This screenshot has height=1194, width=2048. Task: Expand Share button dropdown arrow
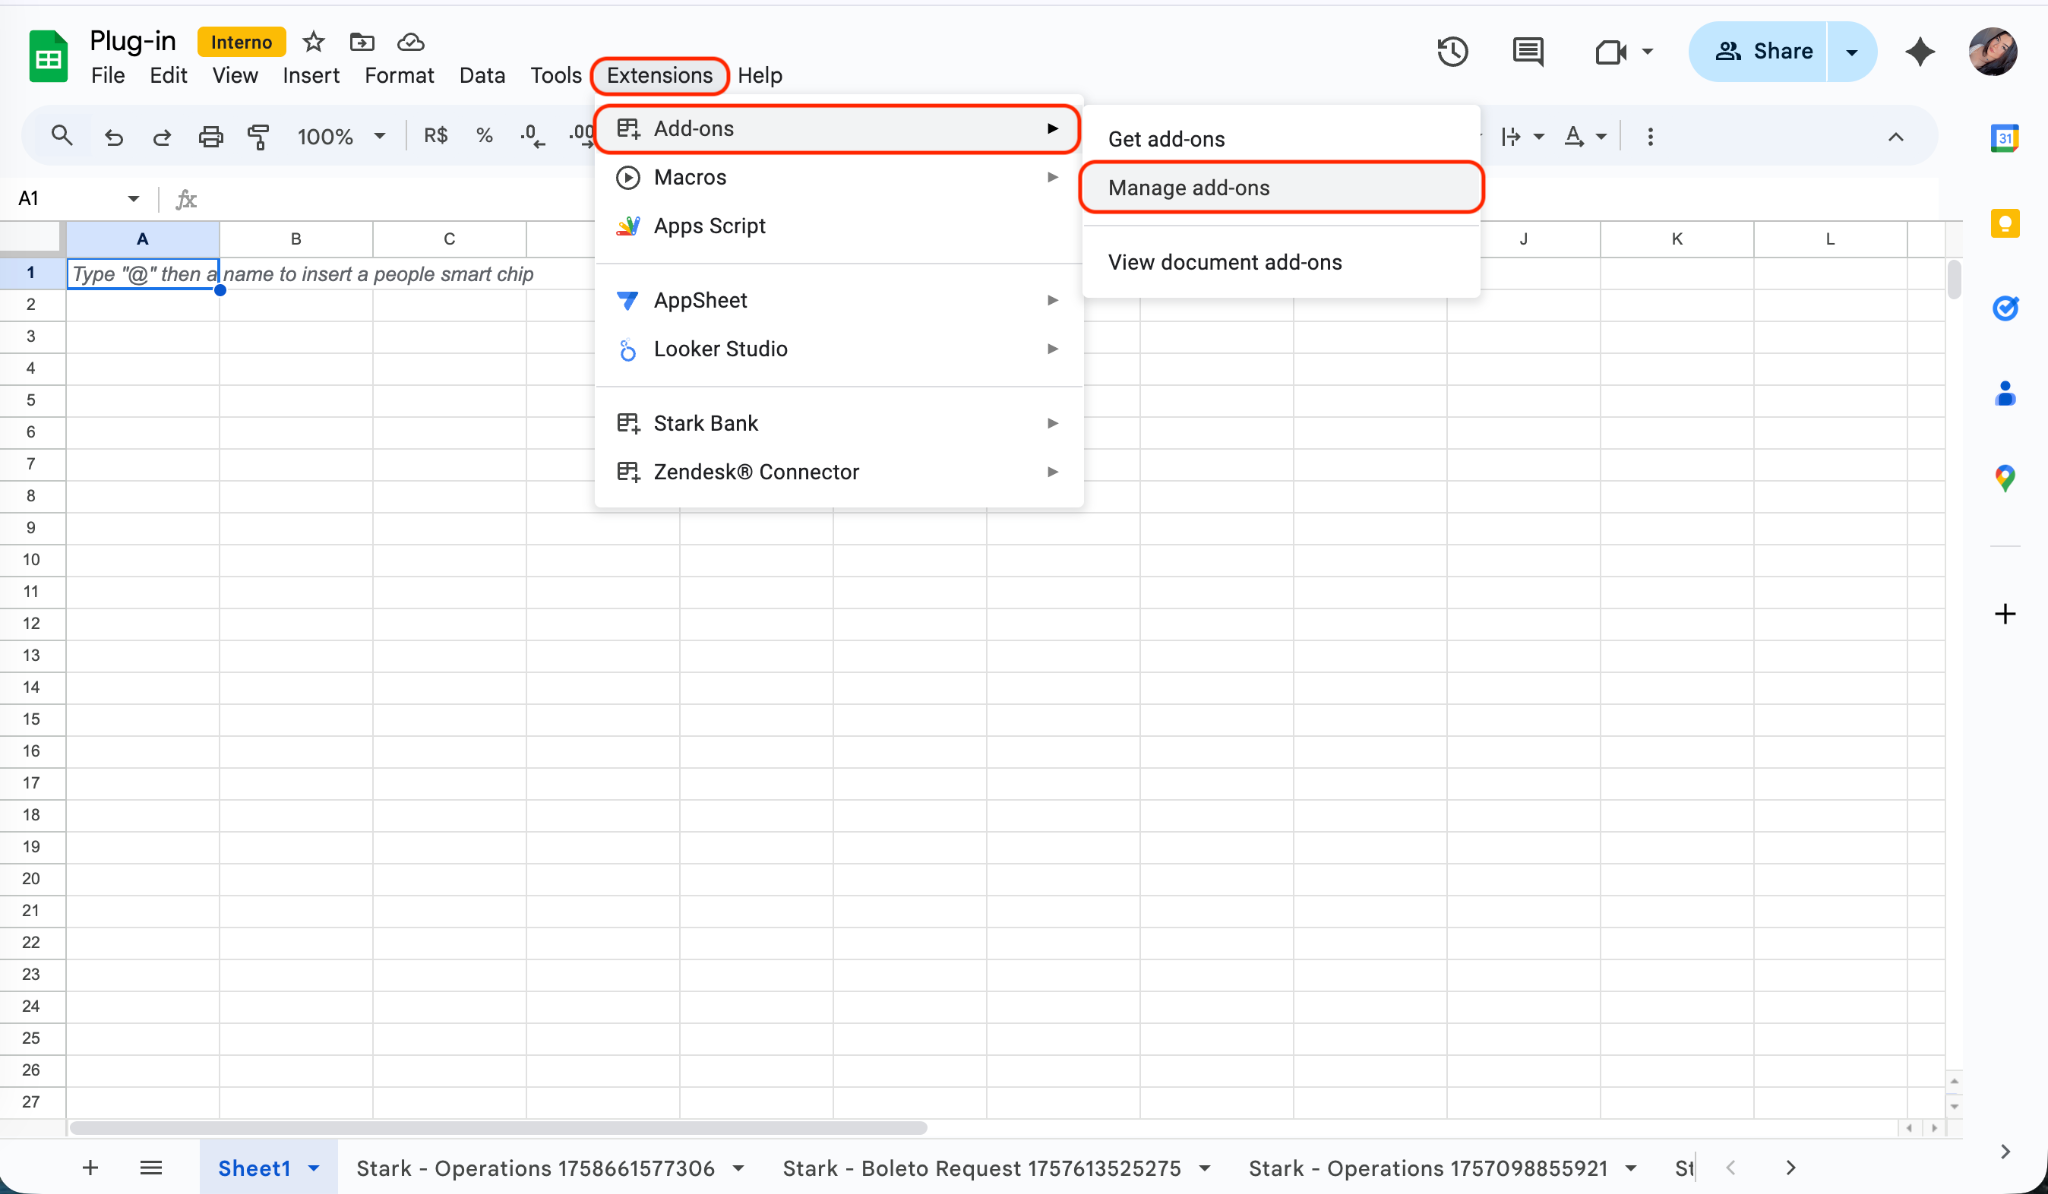[1852, 52]
